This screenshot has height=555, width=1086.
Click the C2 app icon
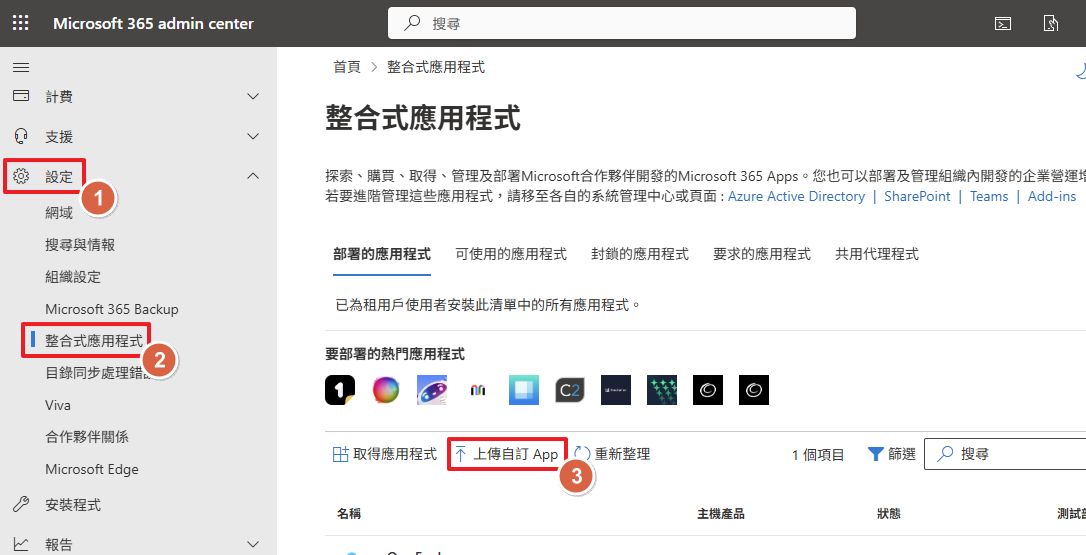pyautogui.click(x=570, y=390)
